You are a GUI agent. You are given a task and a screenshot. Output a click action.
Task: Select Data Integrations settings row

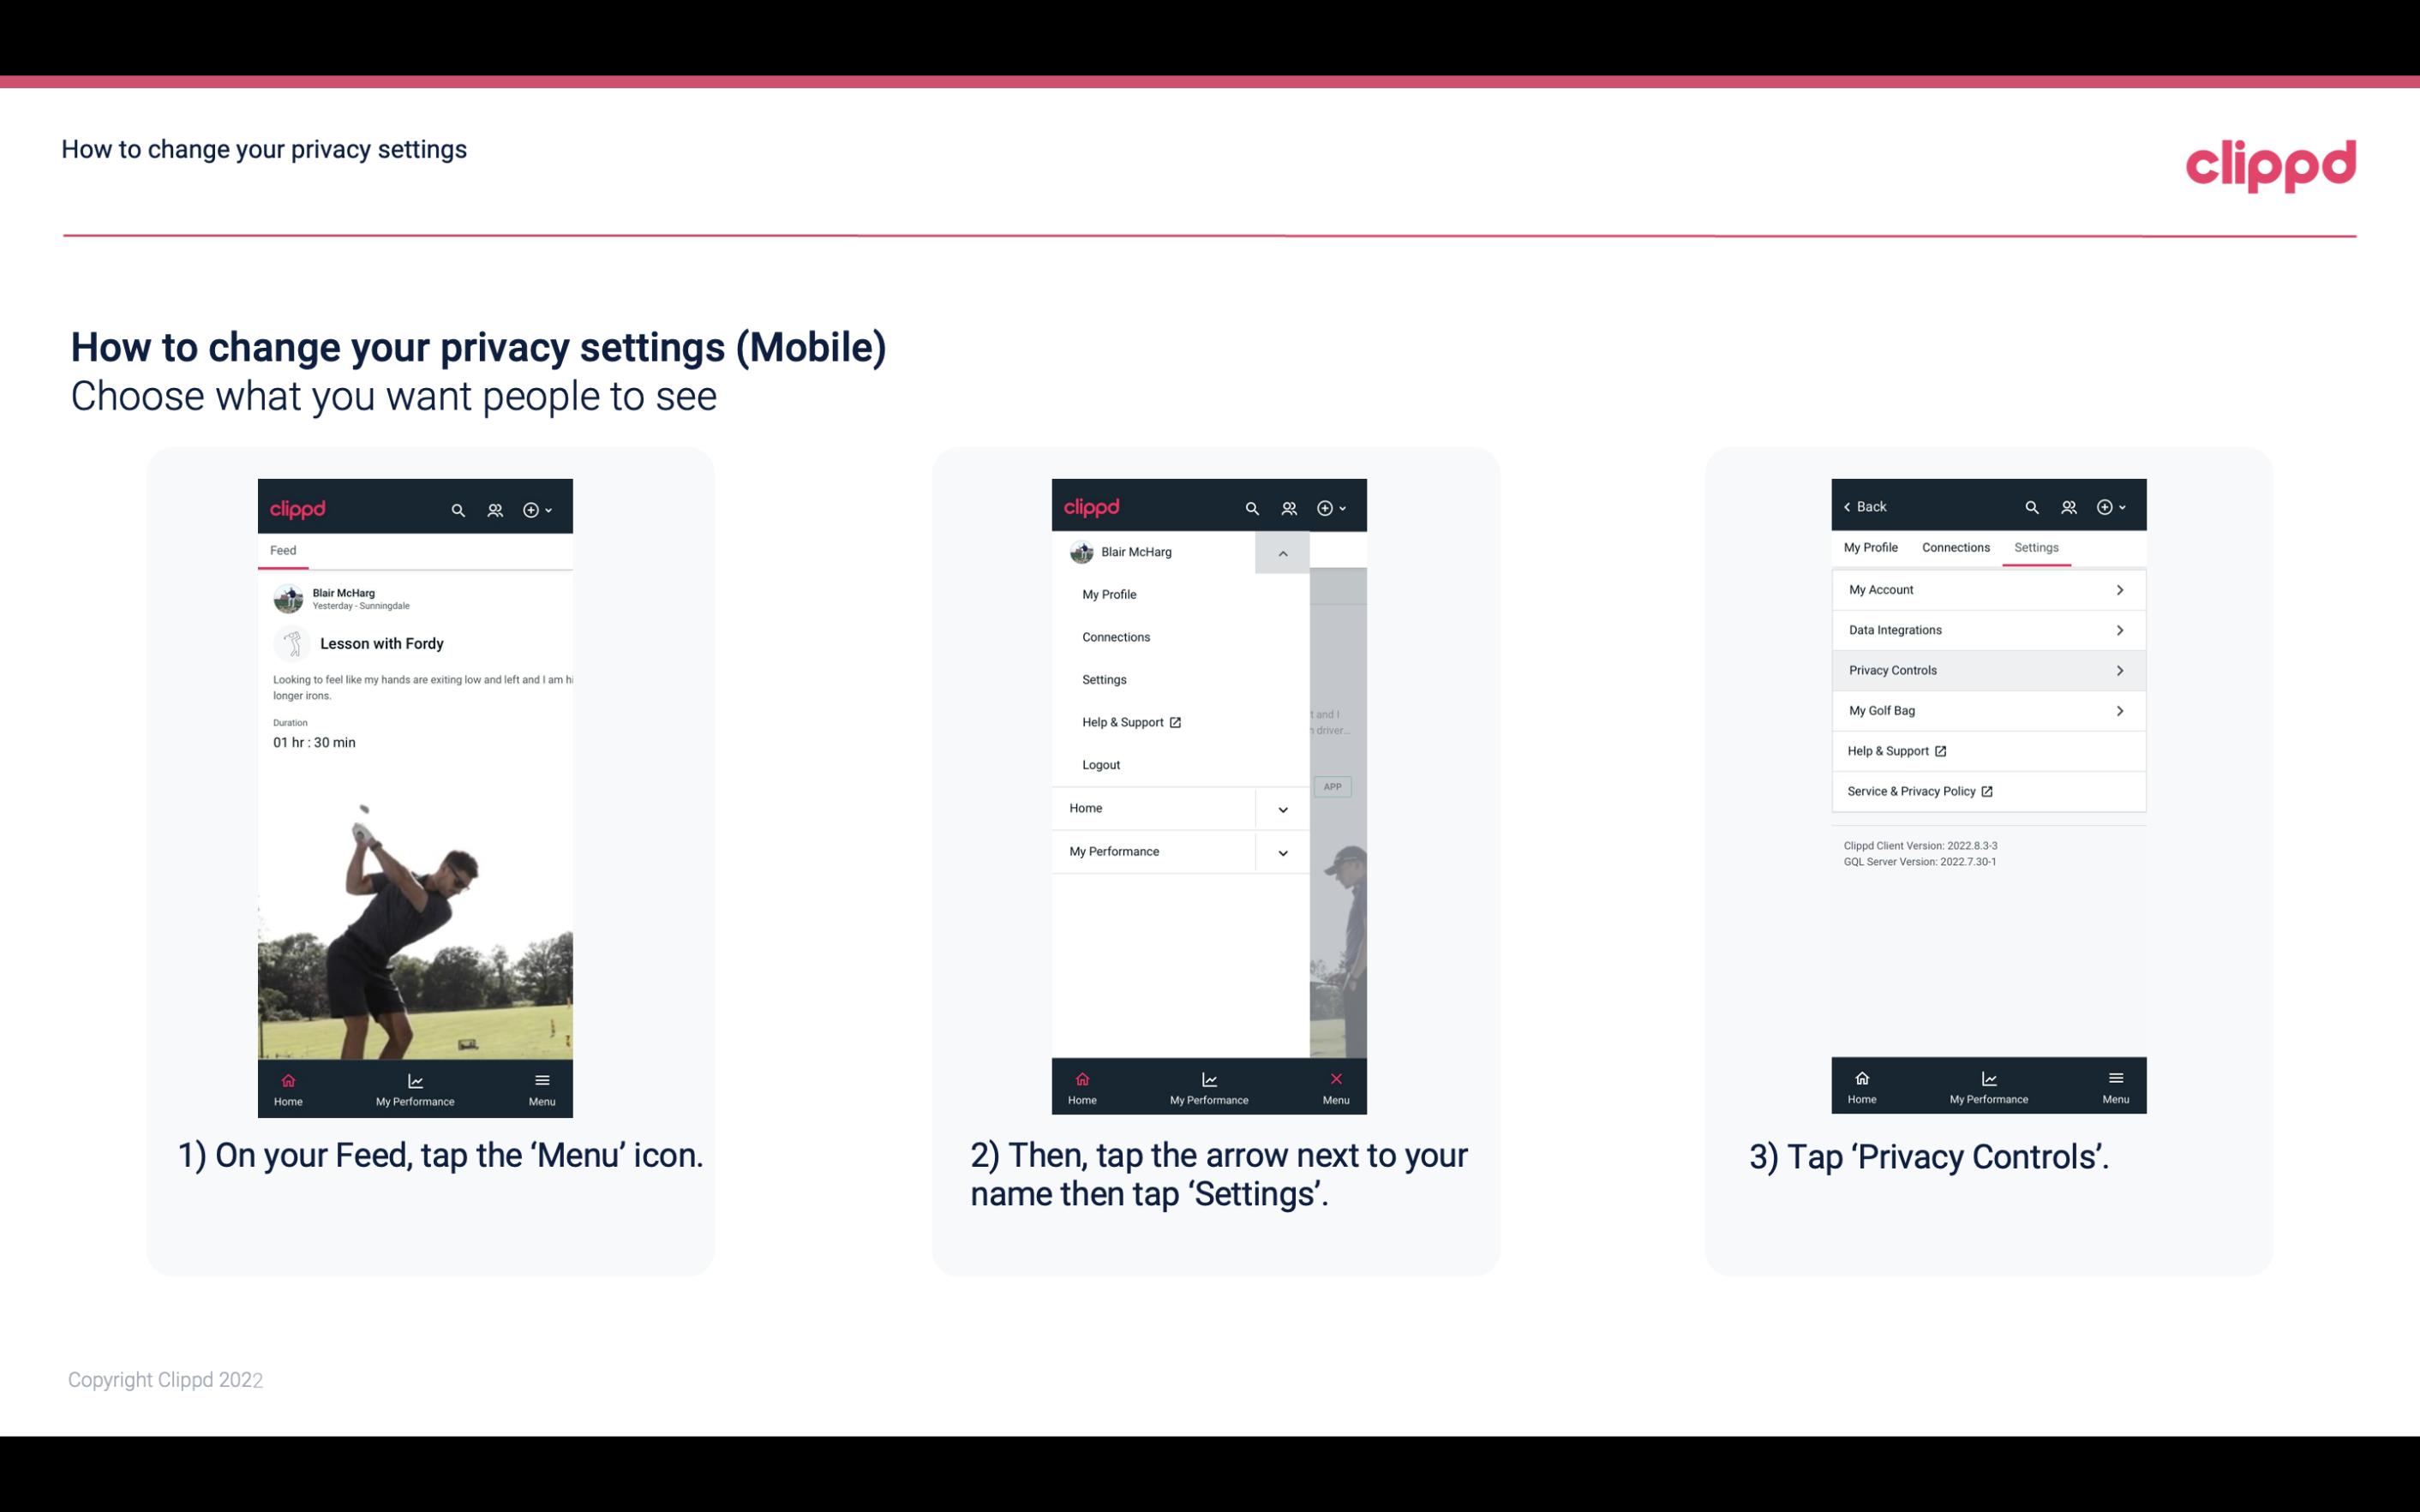pyautogui.click(x=1986, y=629)
